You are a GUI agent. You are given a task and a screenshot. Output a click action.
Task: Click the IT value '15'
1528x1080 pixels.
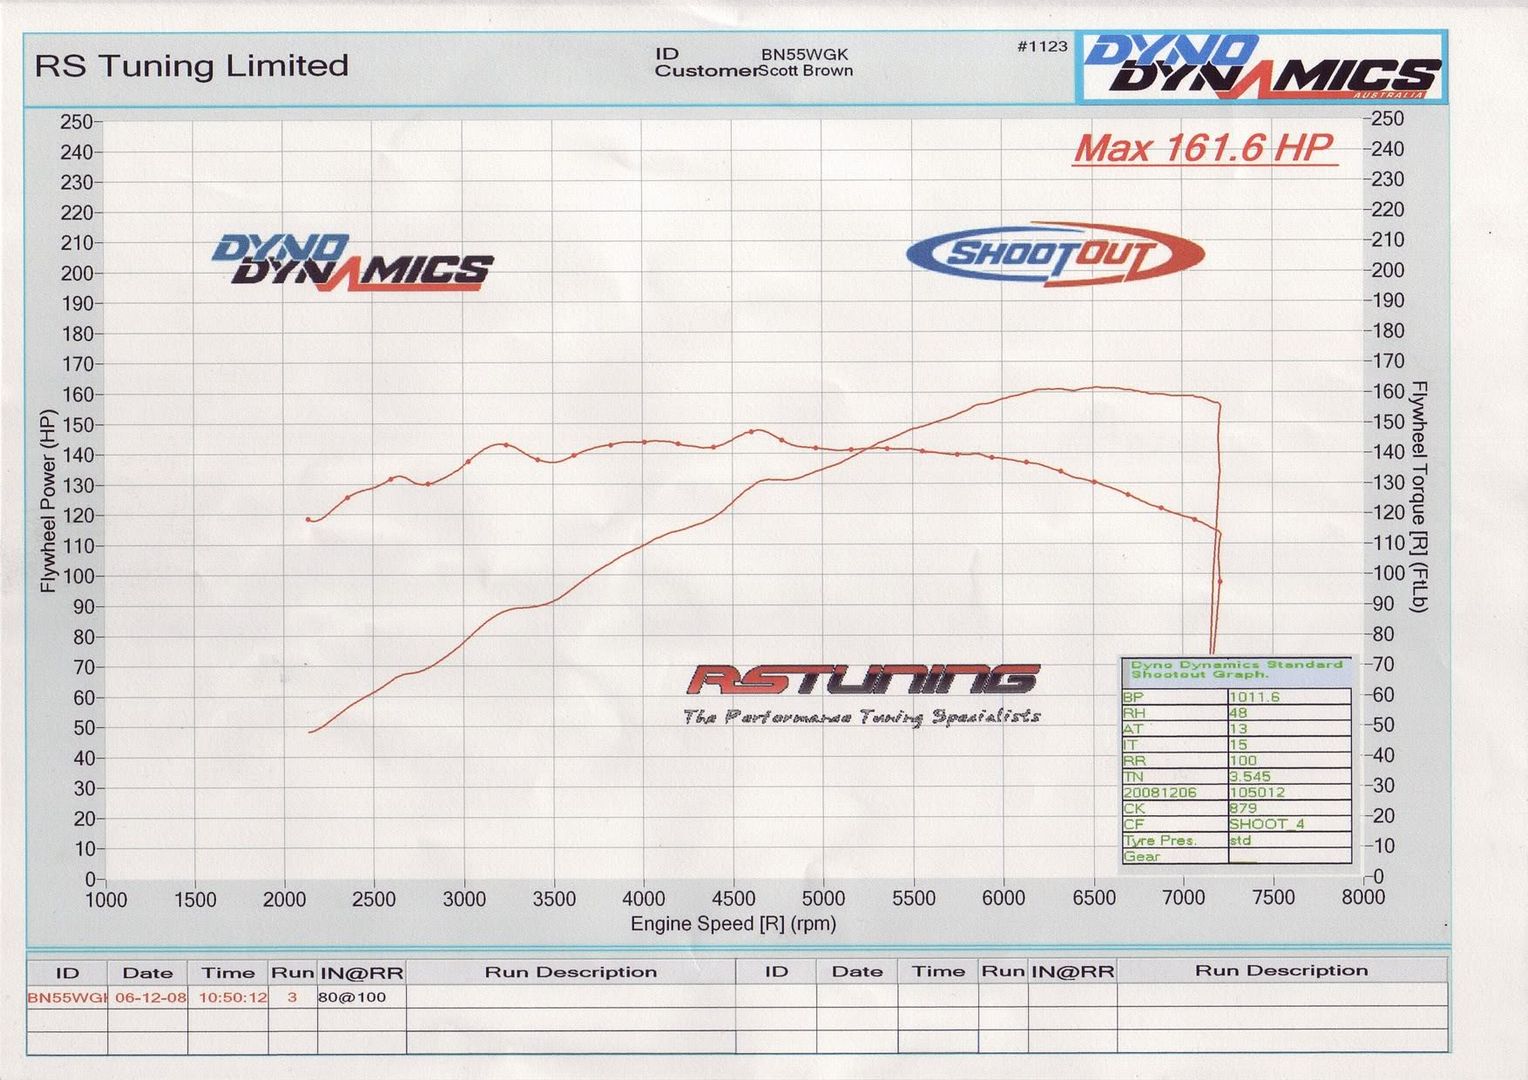1238,745
